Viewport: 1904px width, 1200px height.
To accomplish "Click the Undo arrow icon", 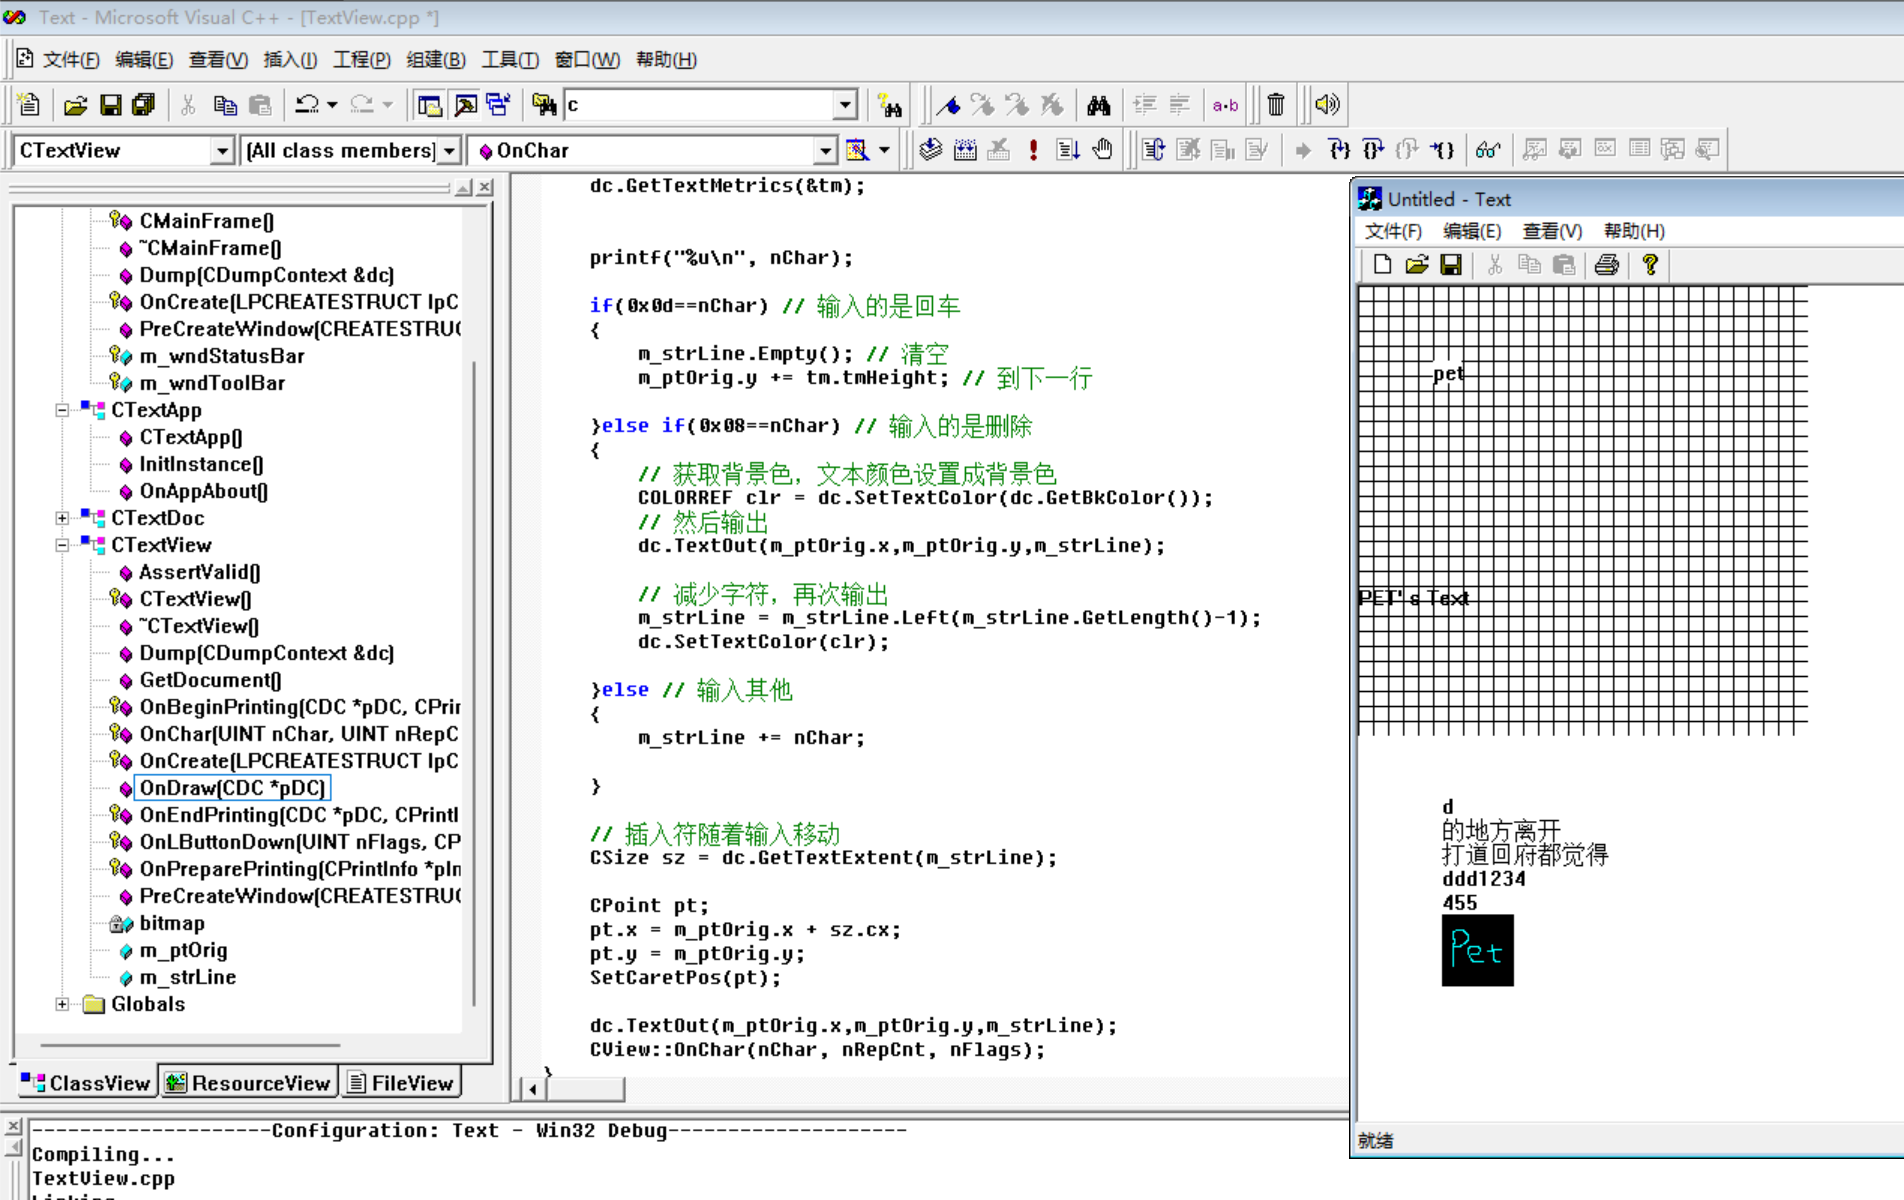I will pyautogui.click(x=307, y=104).
